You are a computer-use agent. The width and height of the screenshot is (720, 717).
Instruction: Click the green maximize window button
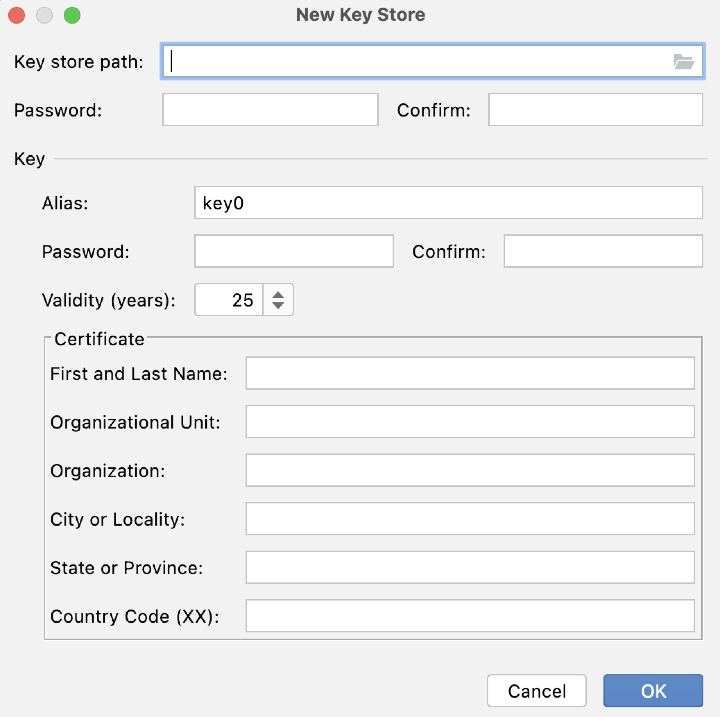click(x=71, y=16)
